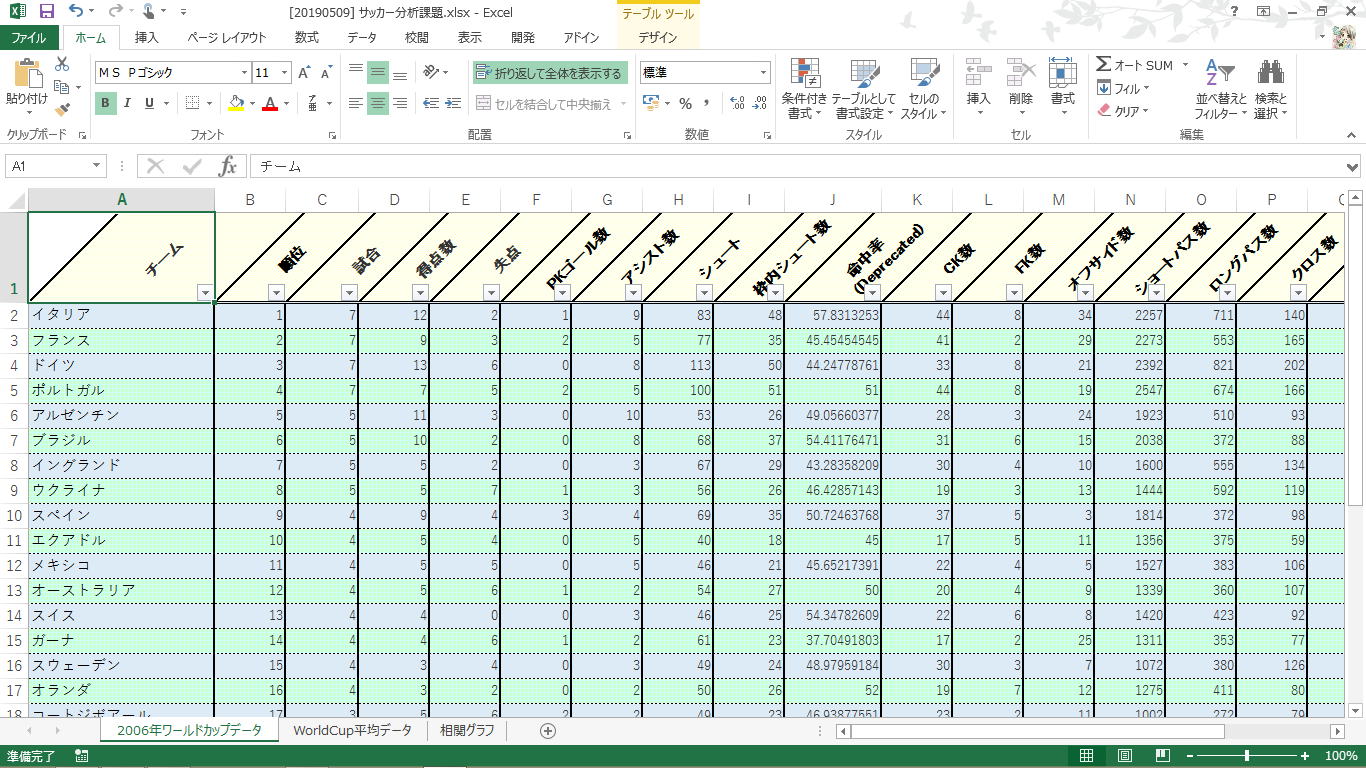Toggle italic formatting button

128,103
